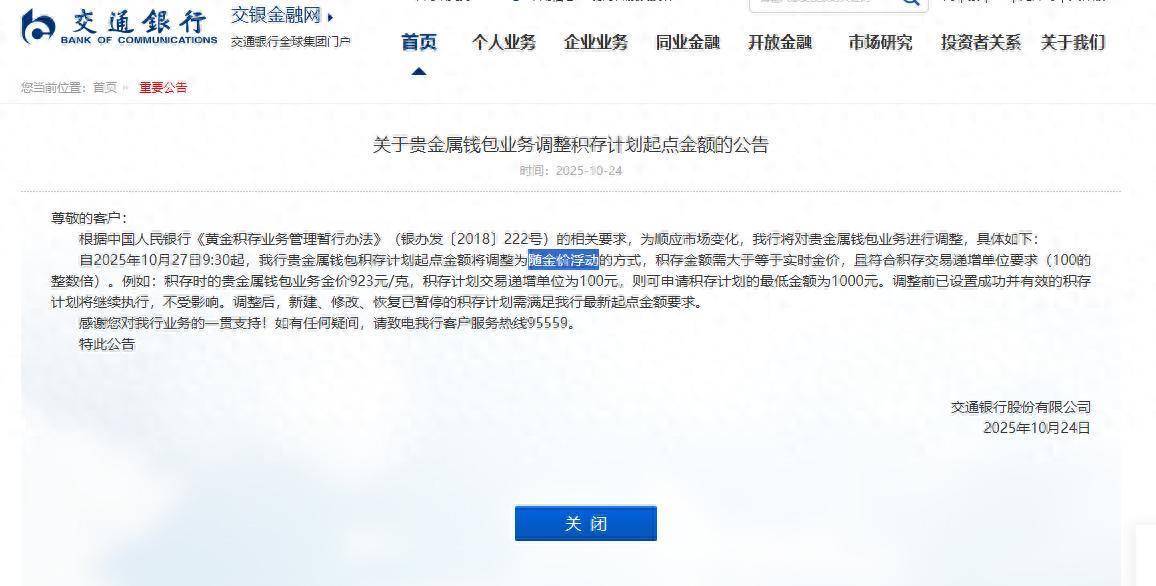
Task: Click the search magnifier icon
Action: point(911,2)
